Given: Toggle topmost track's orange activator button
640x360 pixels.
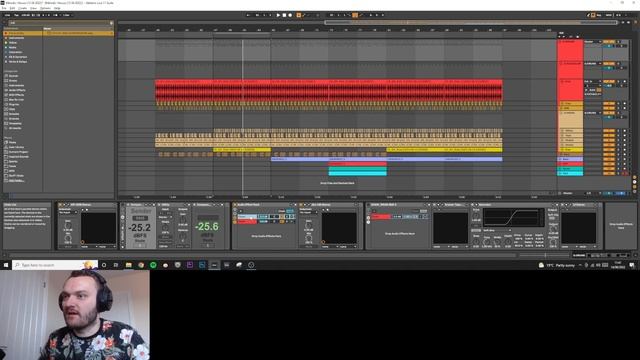Looking at the screenshot, I should [609, 42].
